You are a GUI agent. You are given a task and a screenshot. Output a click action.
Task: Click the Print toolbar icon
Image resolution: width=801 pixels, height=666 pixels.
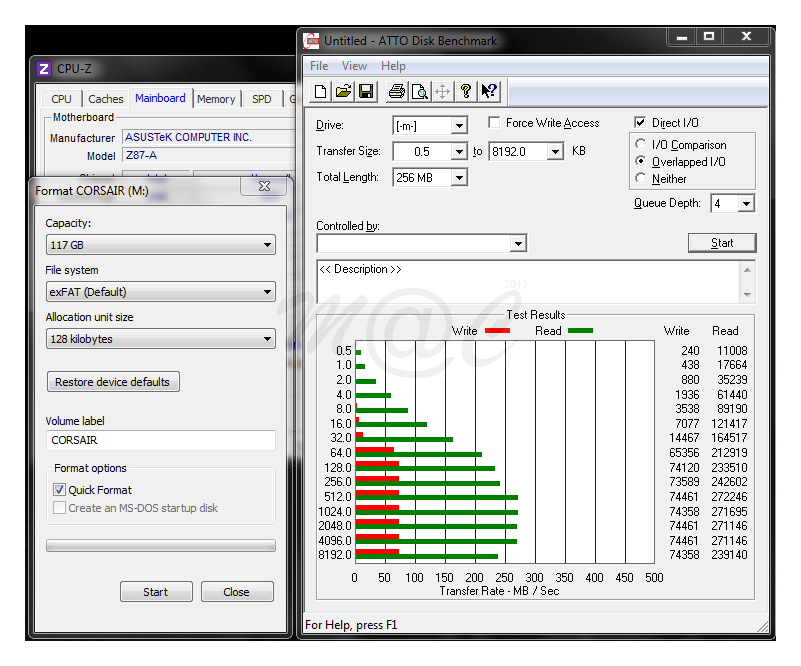coord(397,92)
